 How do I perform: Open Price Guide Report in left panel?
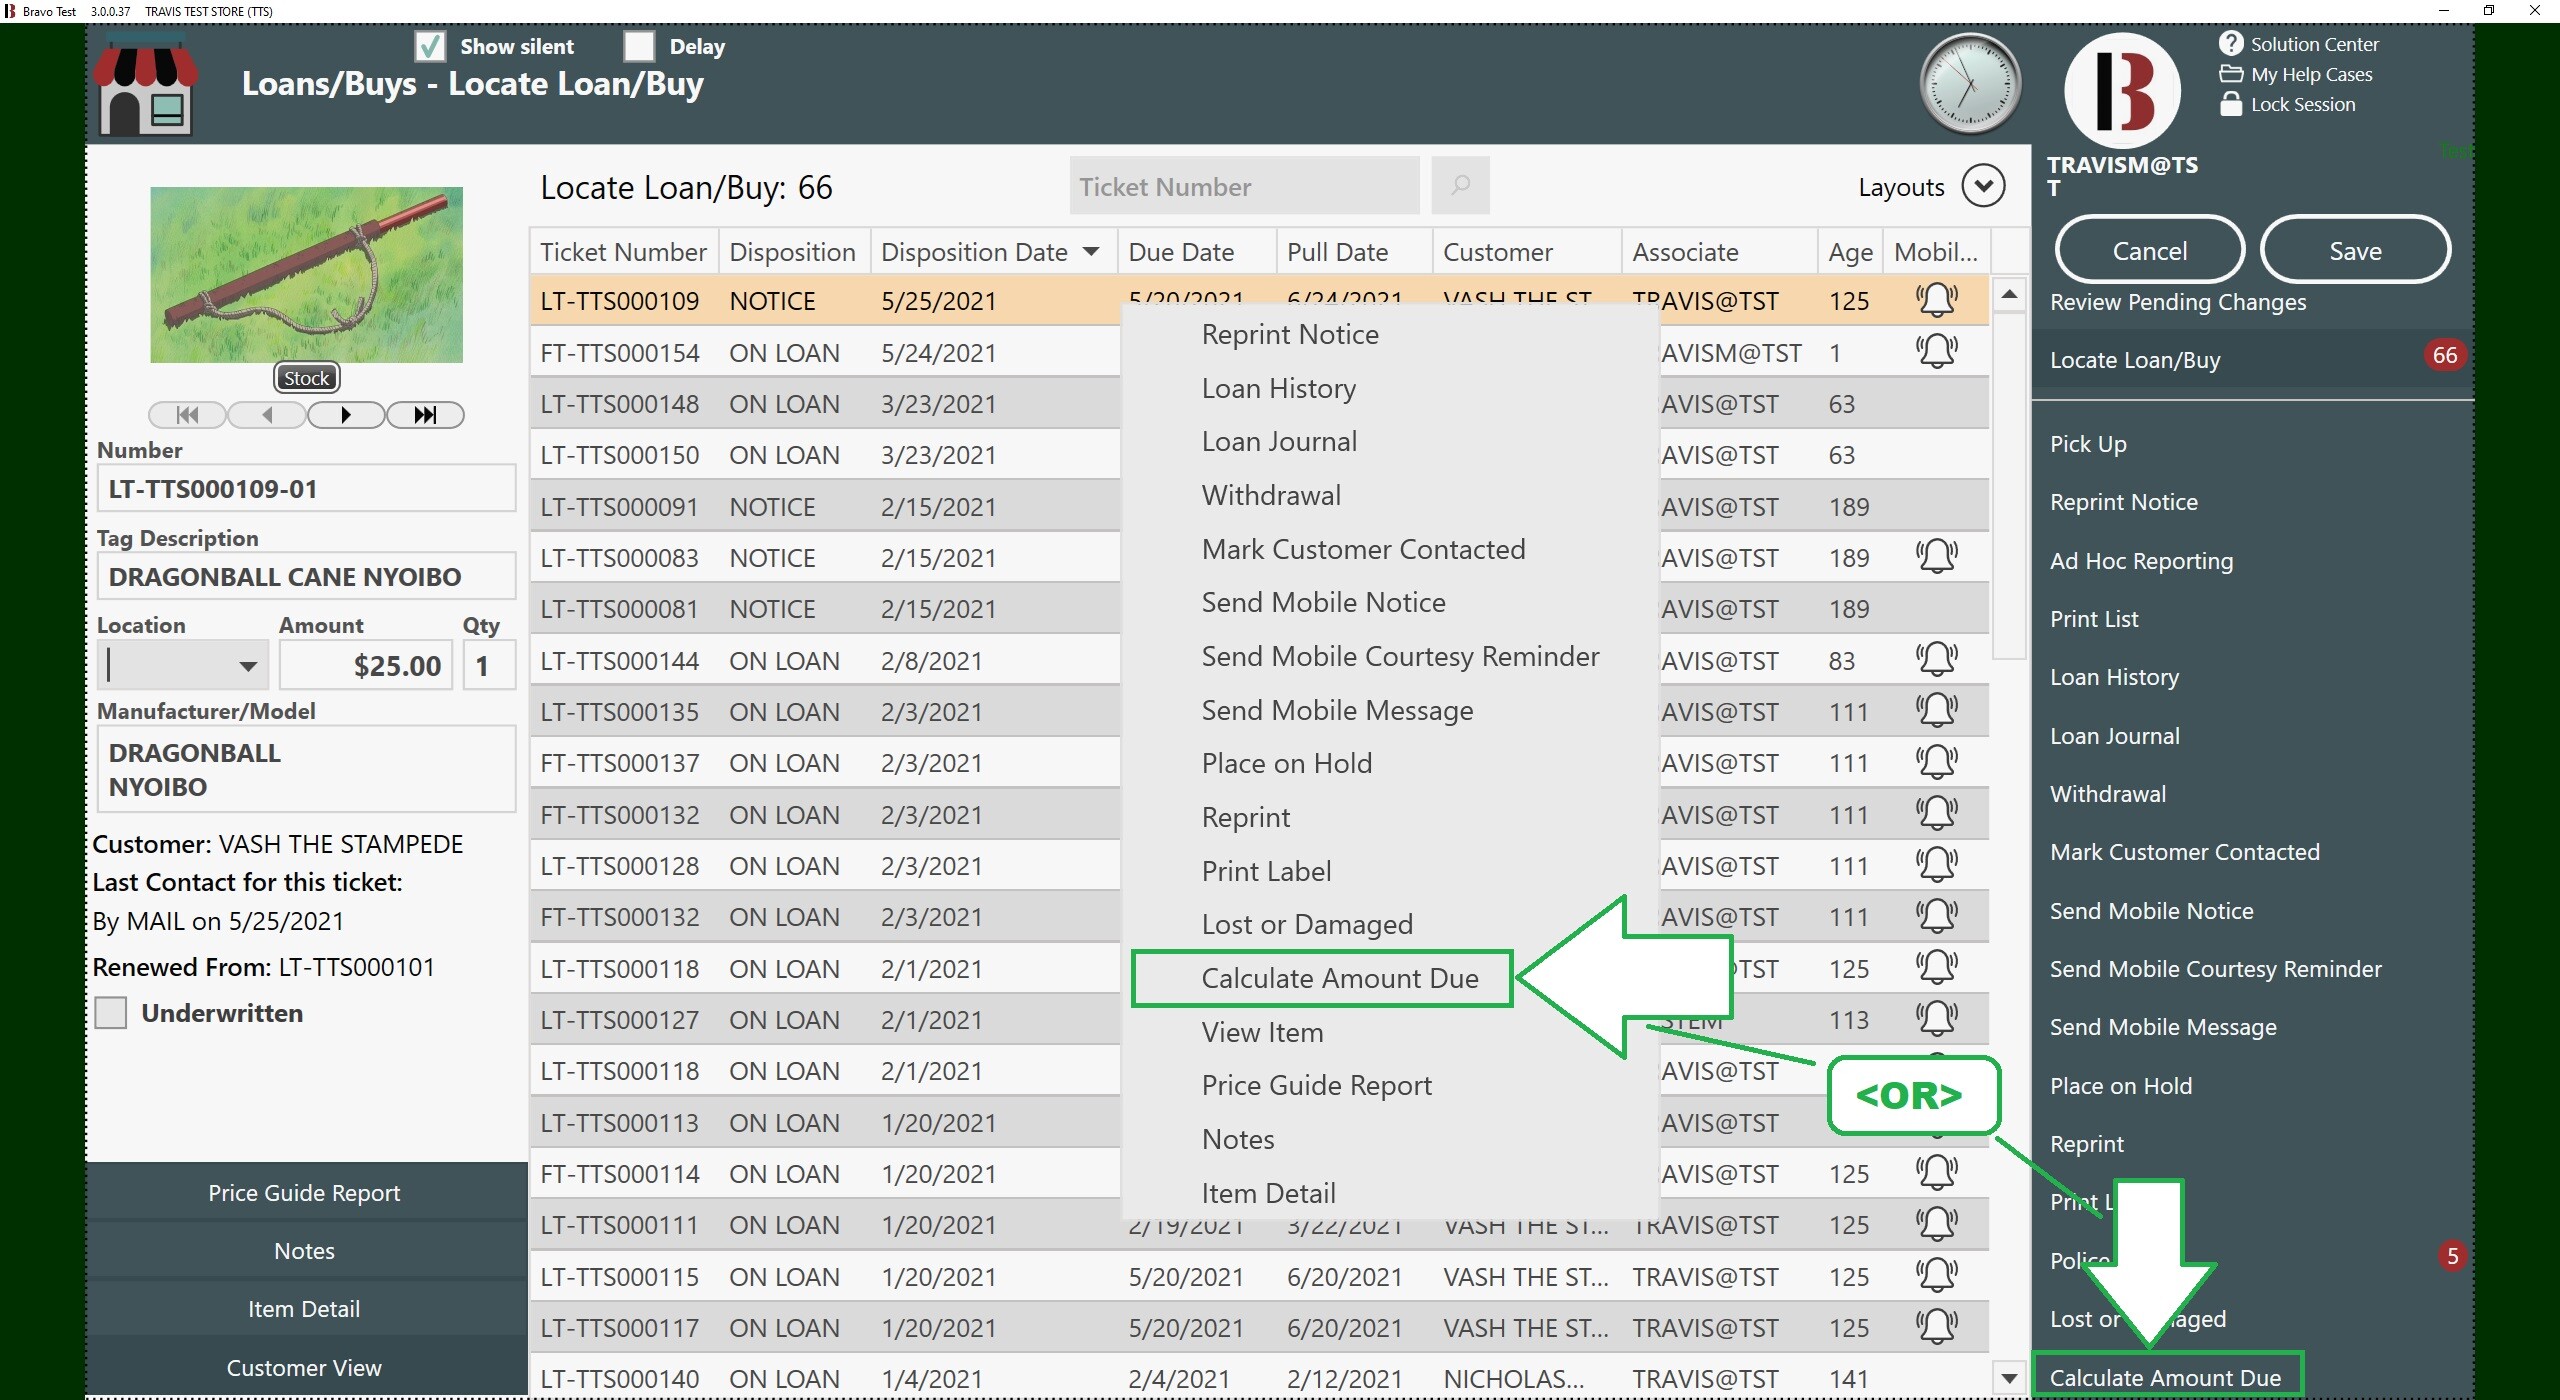304,1192
